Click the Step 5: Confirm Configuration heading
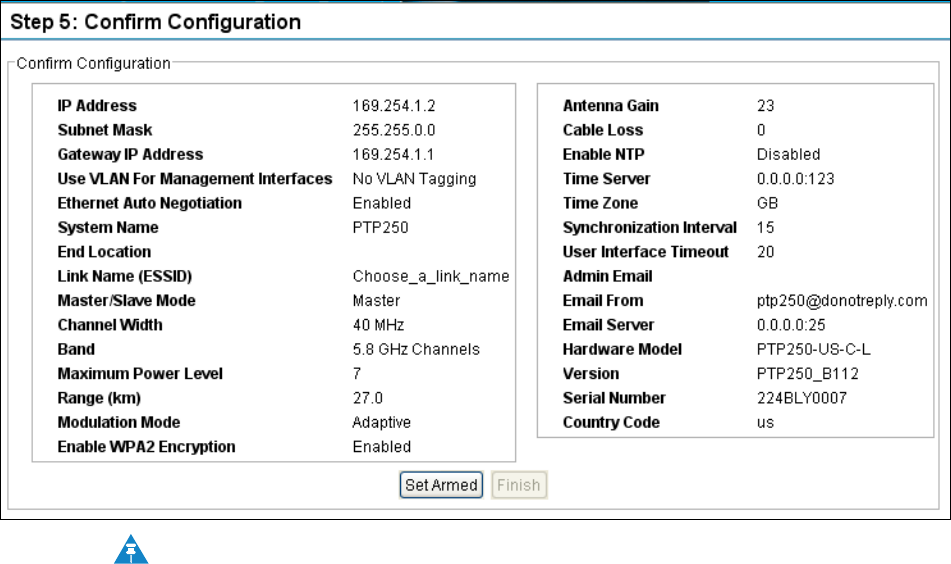The height and width of the screenshot is (564, 951). [155, 22]
